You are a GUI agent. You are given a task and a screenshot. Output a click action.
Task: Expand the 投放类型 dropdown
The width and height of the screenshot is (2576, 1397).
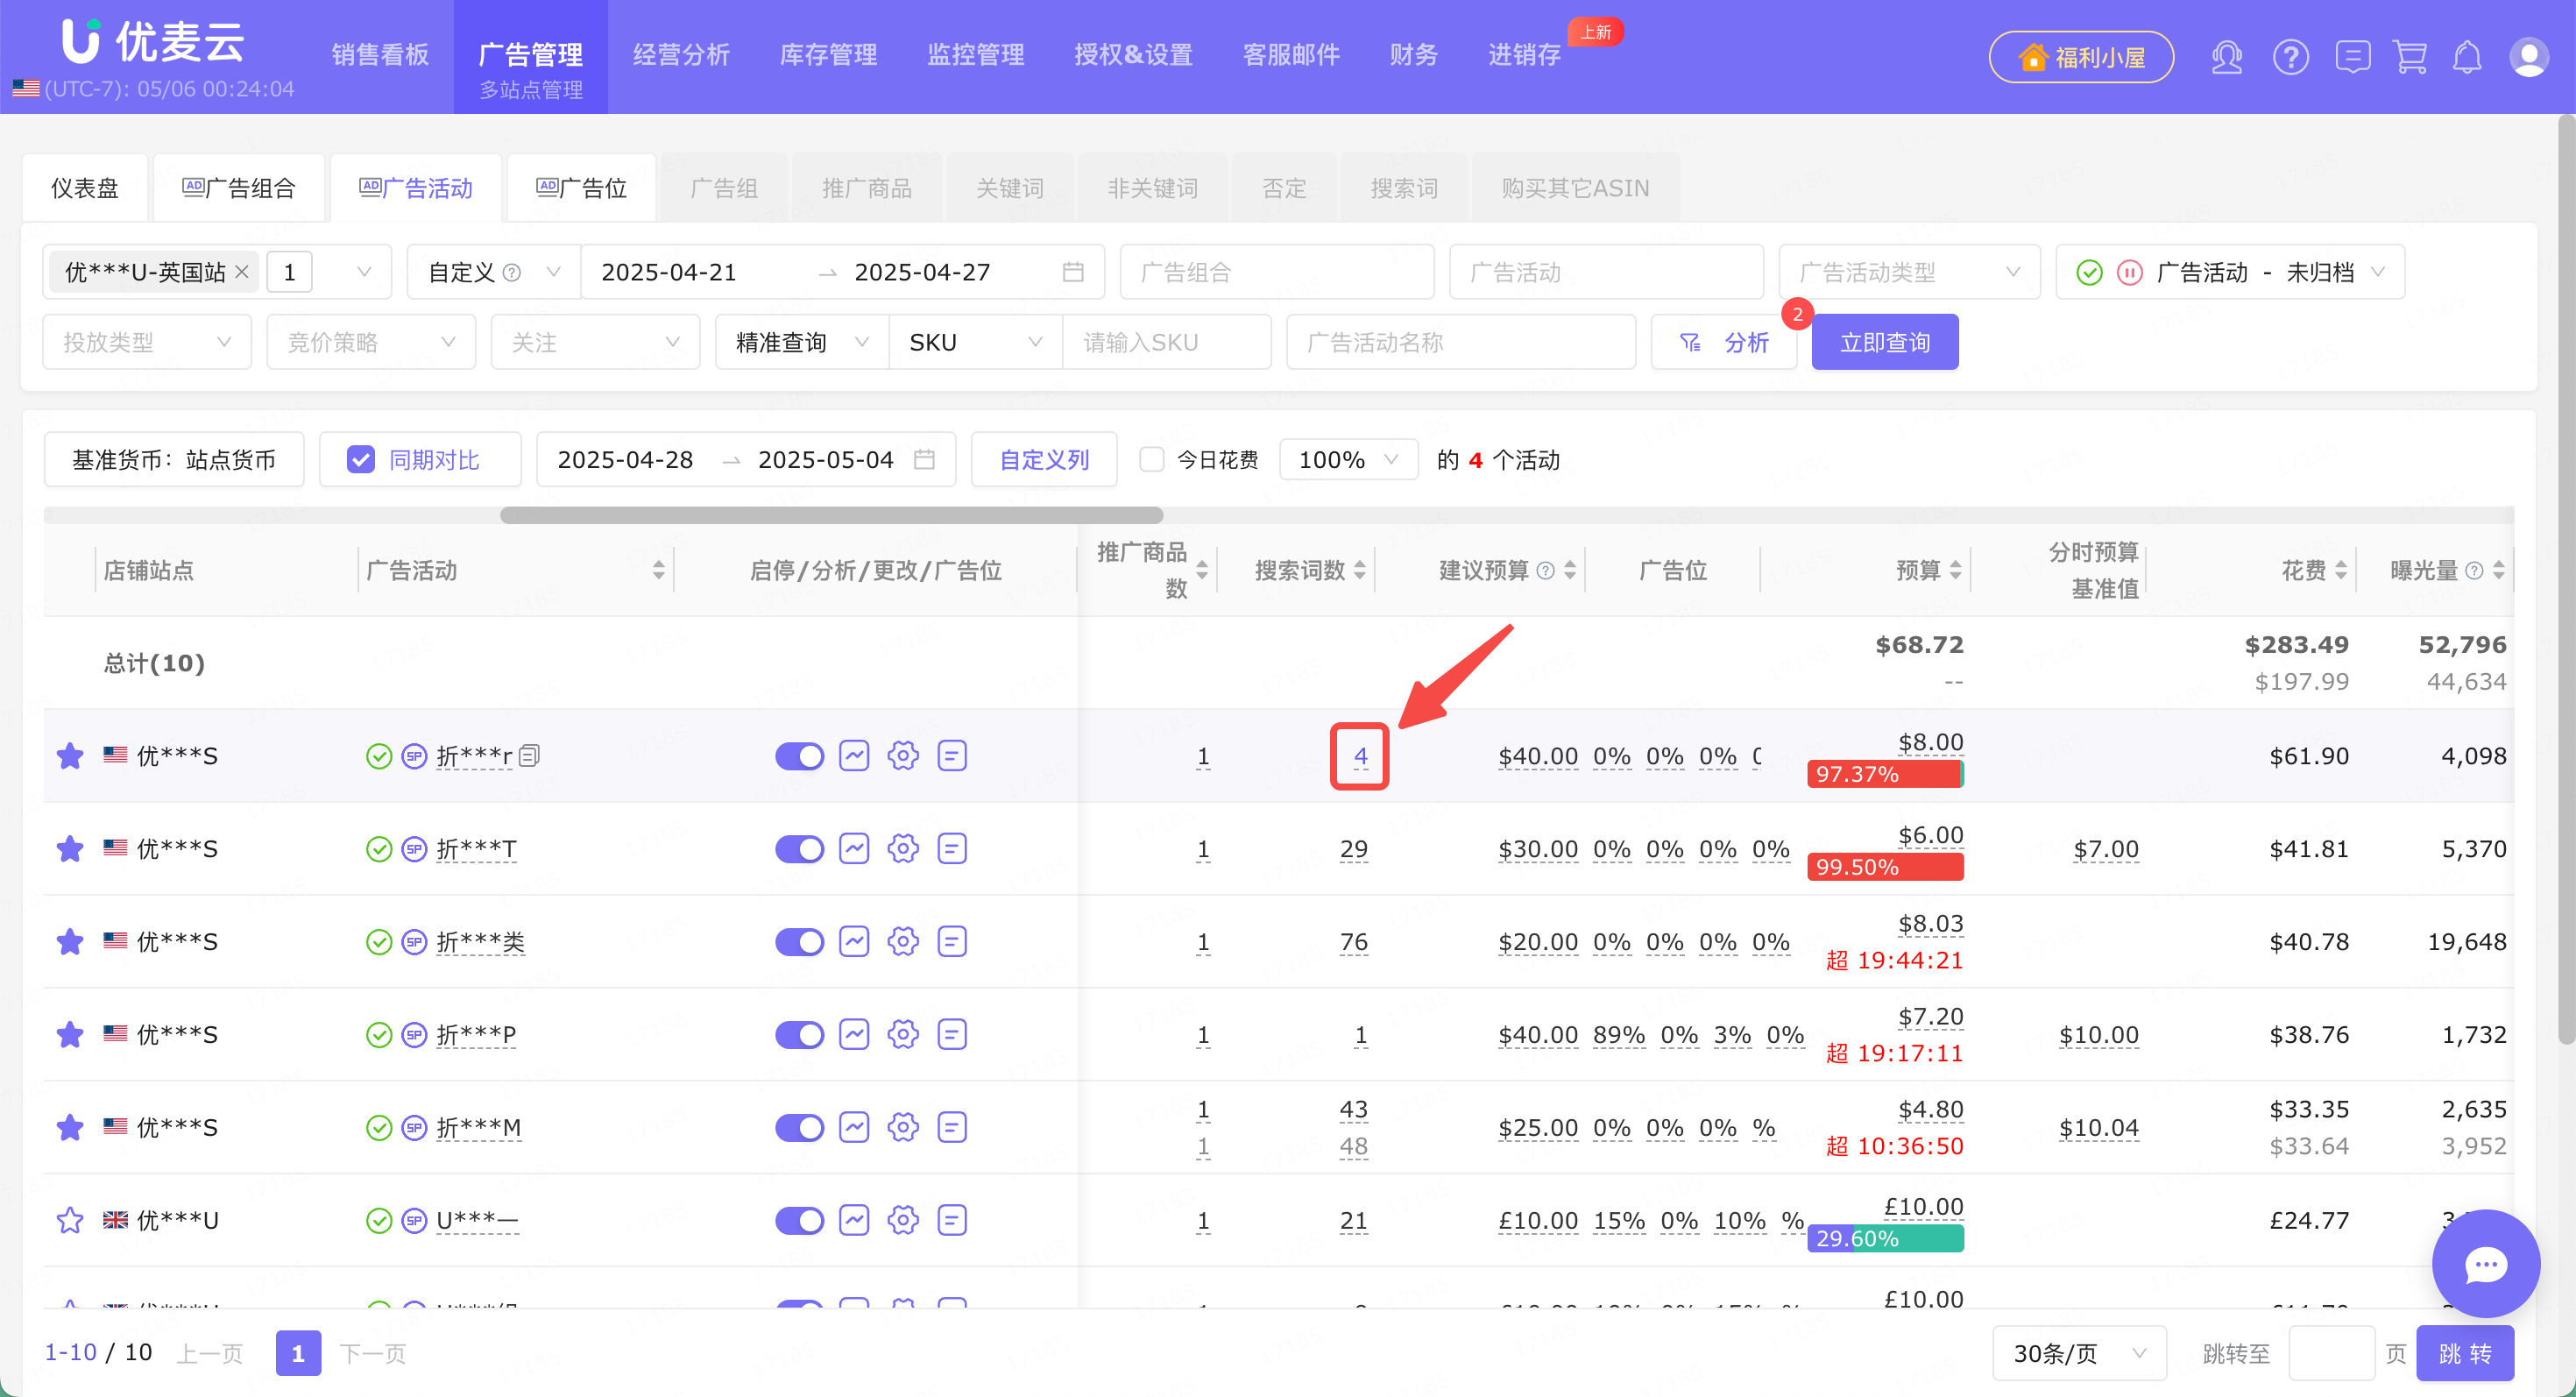(147, 342)
